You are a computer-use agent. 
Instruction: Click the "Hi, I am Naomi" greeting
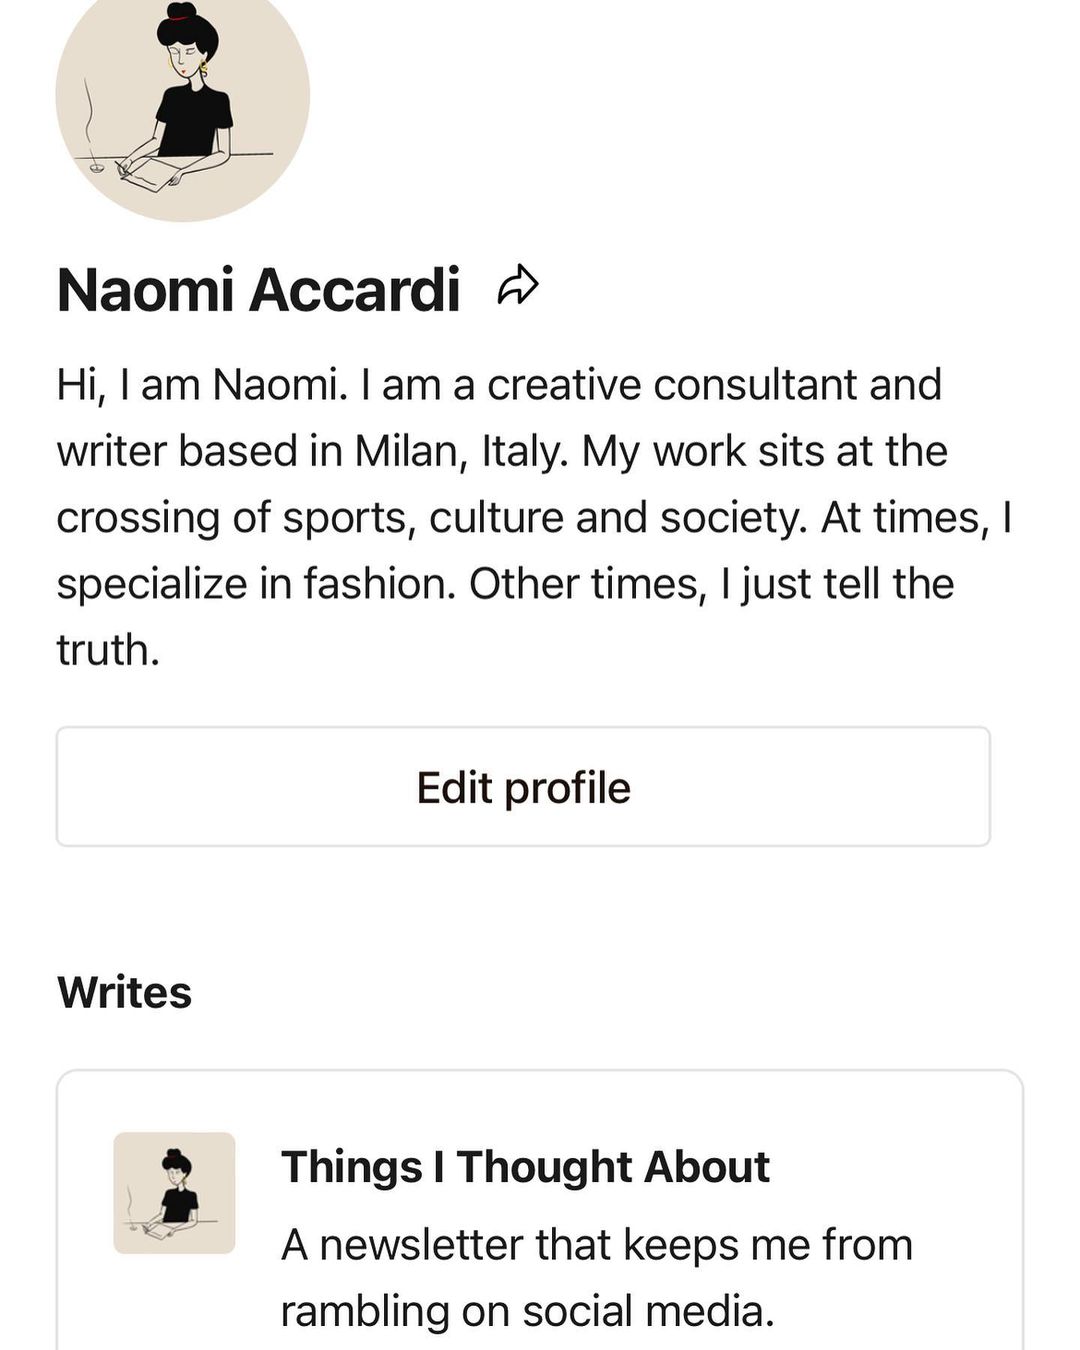pos(202,385)
